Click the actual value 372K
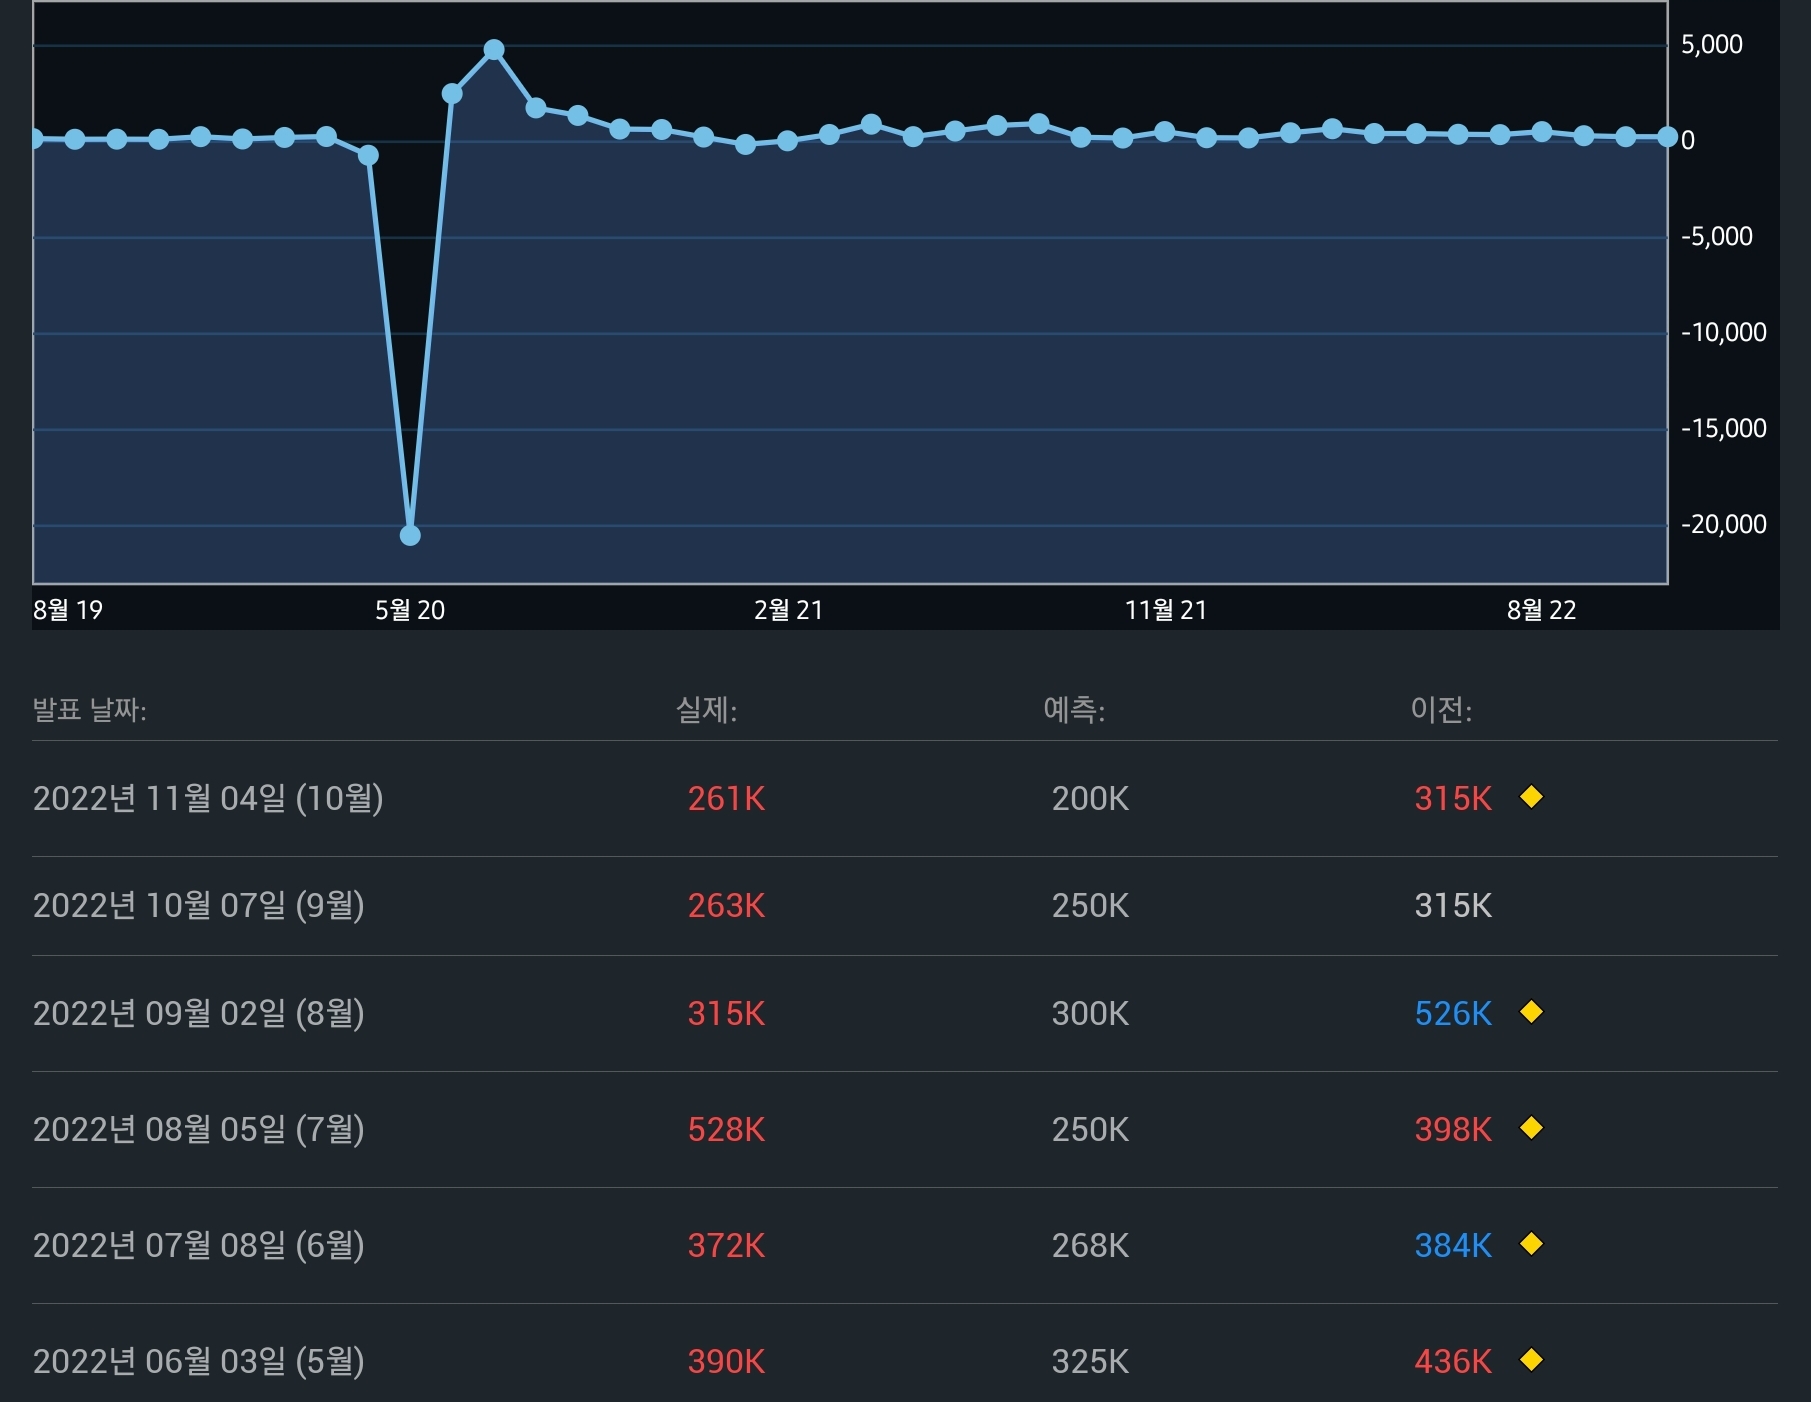The width and height of the screenshot is (1811, 1402). [x=726, y=1246]
